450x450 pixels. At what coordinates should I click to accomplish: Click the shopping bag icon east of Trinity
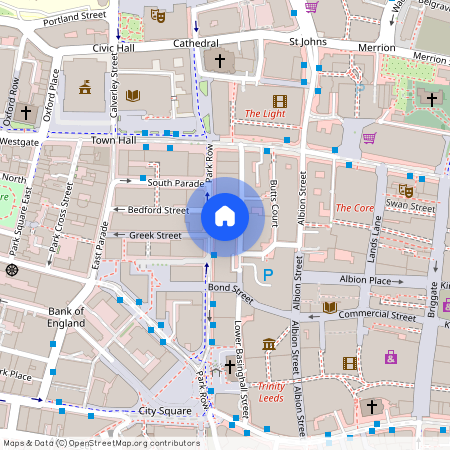coord(391,357)
